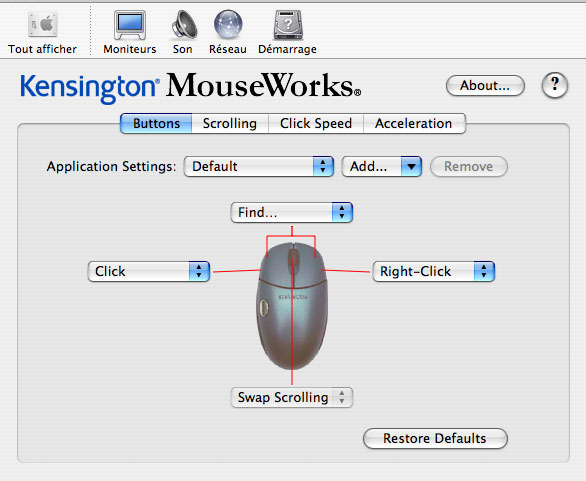This screenshot has height=481, width=586.
Task: Click the Restore Defaults button
Action: click(x=435, y=438)
